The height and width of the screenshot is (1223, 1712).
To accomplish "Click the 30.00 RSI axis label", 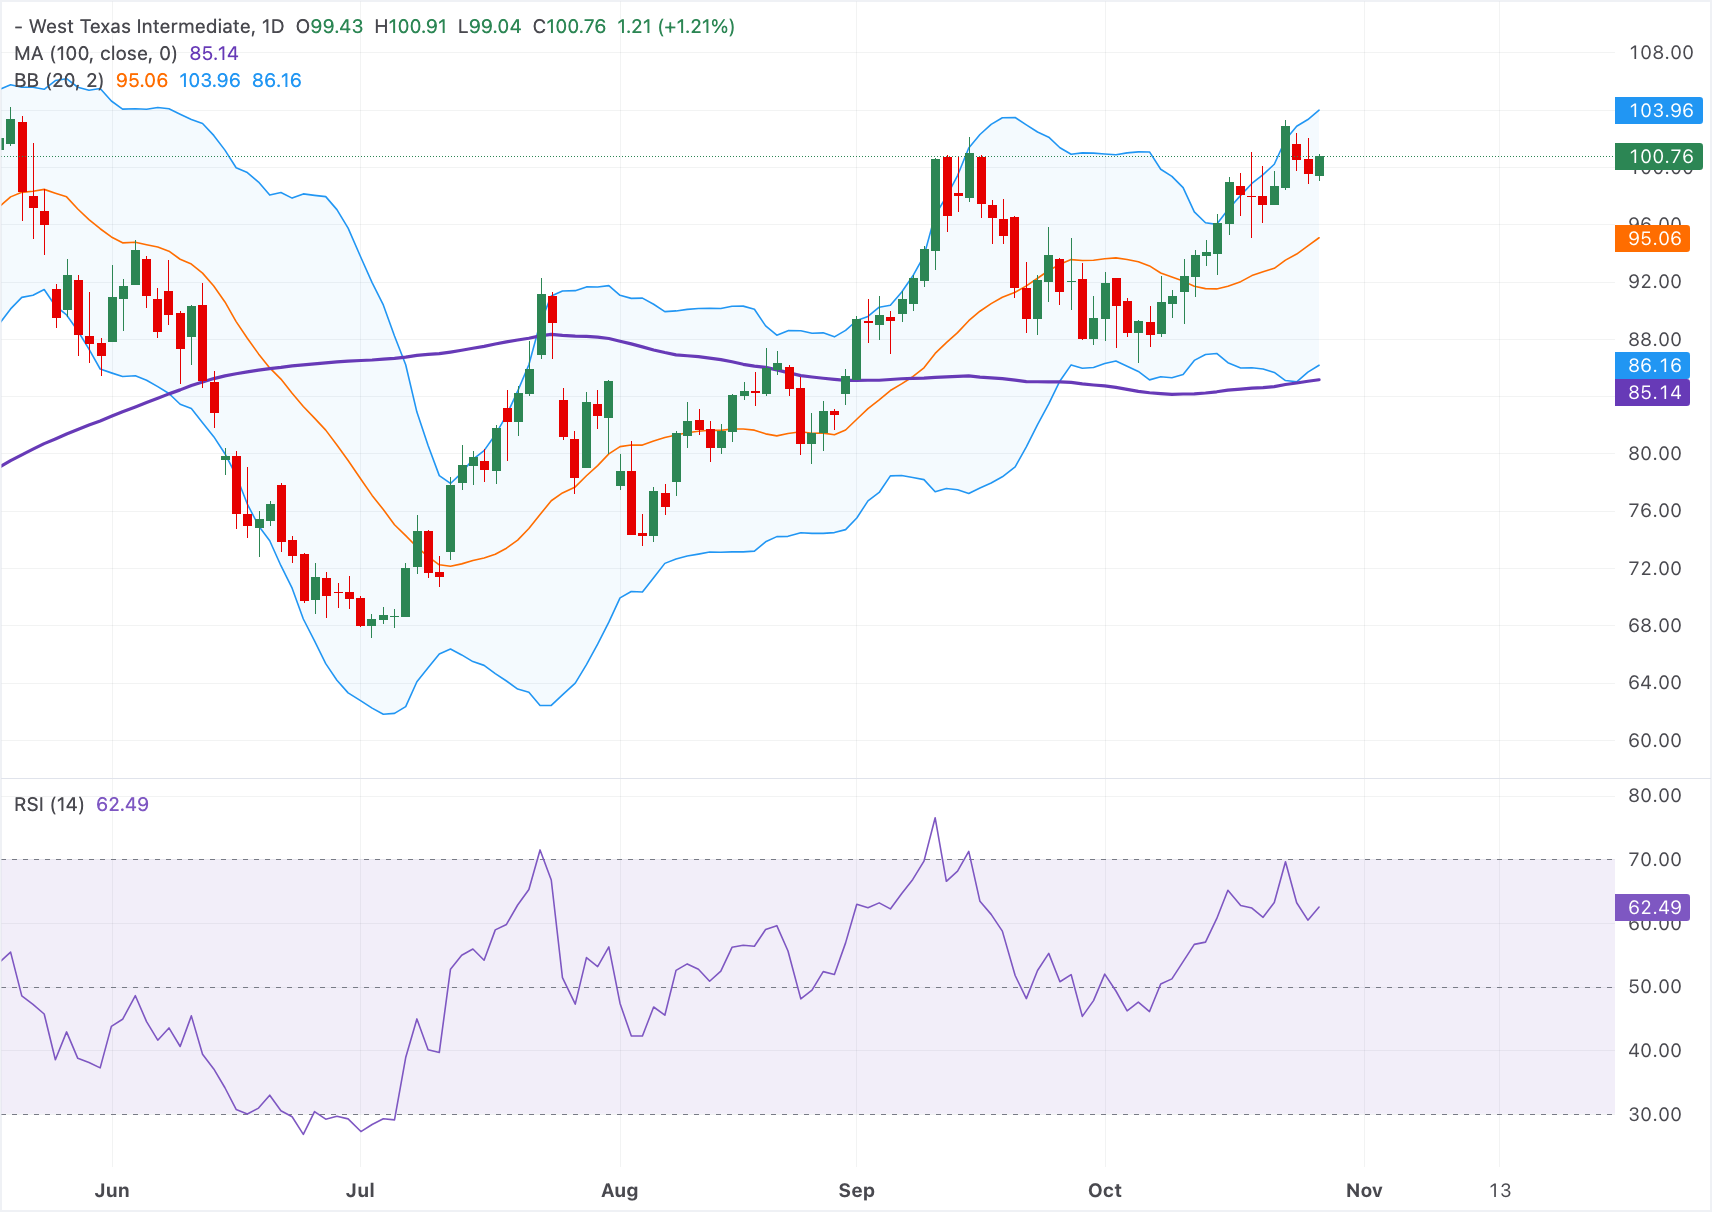I will point(1655,1115).
